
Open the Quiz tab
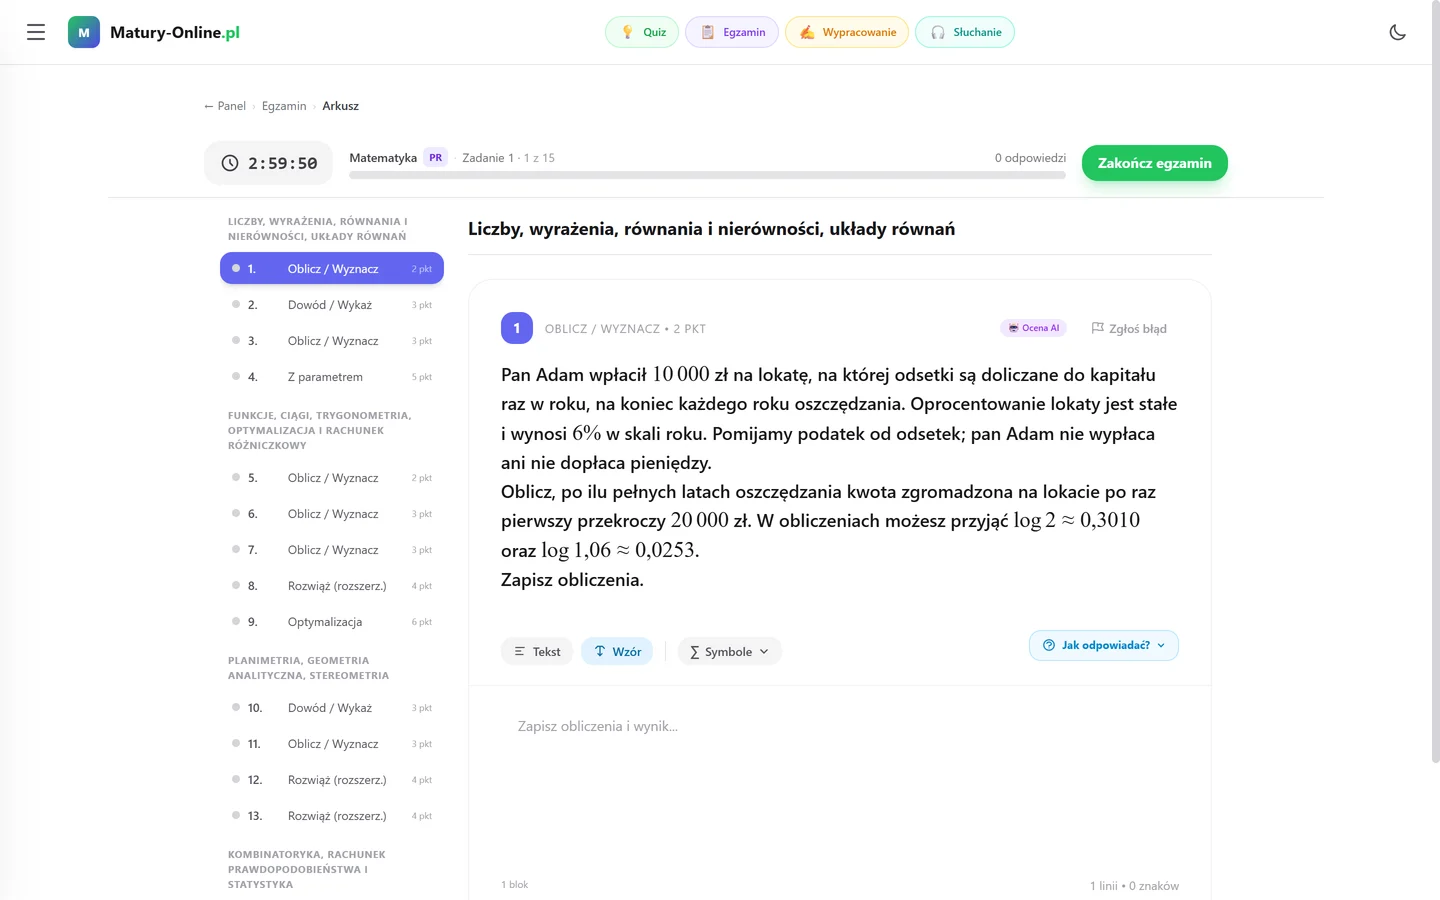click(x=642, y=32)
